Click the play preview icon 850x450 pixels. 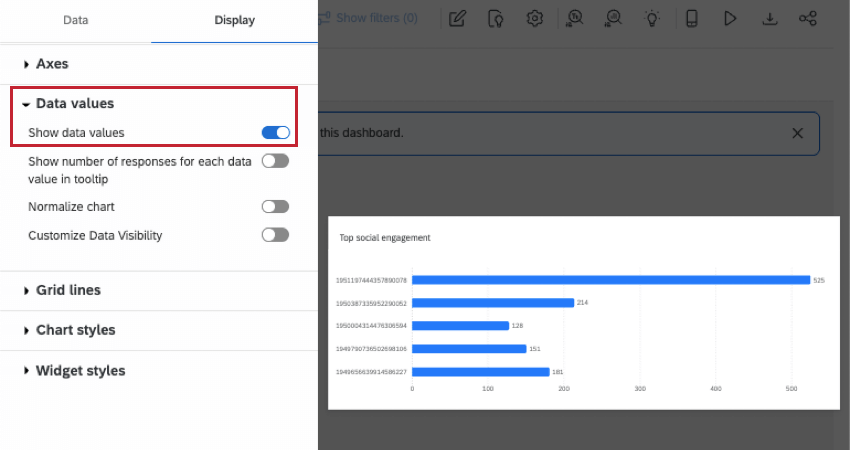[730, 18]
